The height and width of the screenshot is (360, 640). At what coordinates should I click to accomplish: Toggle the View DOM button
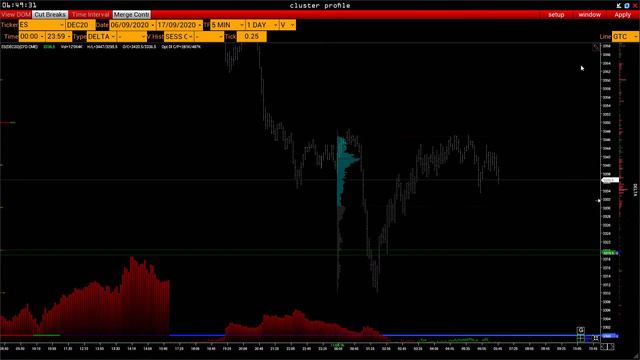pos(16,15)
